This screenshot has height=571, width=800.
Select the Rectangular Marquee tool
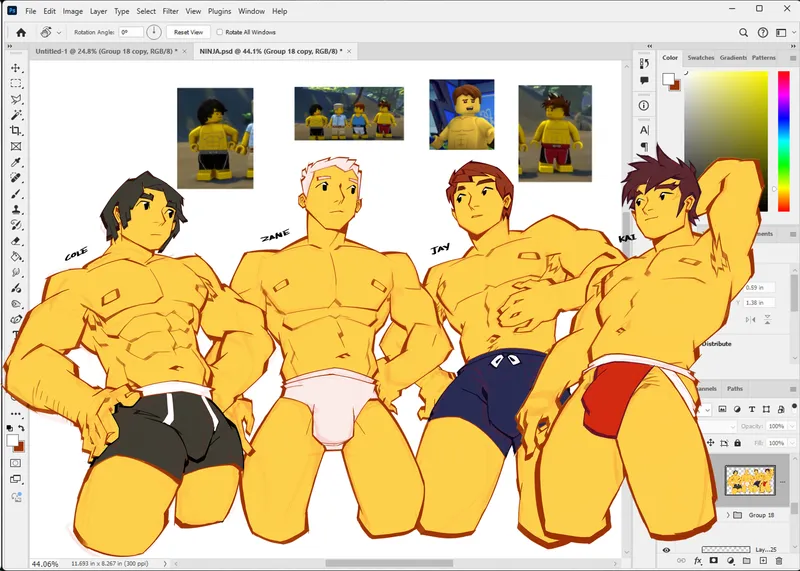(x=16, y=83)
